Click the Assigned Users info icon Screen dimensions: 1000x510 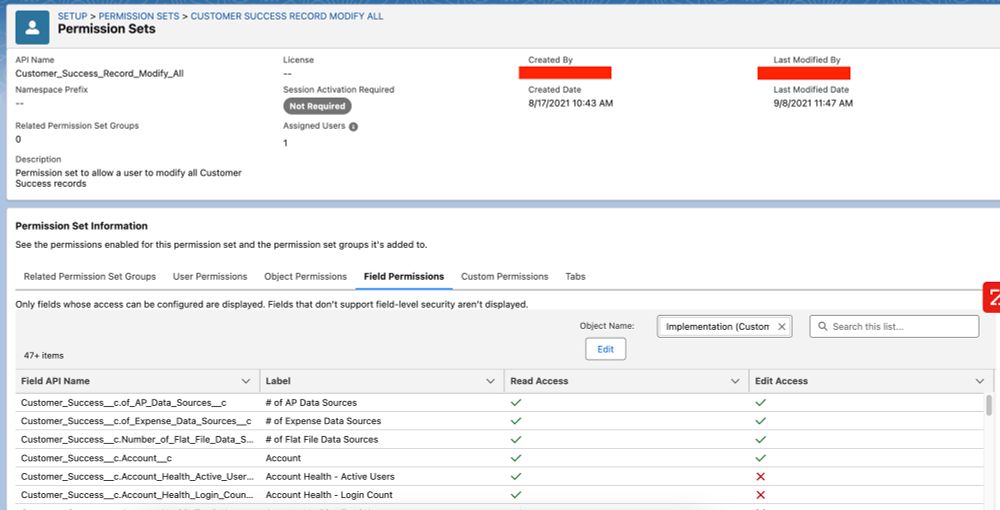coord(353,126)
